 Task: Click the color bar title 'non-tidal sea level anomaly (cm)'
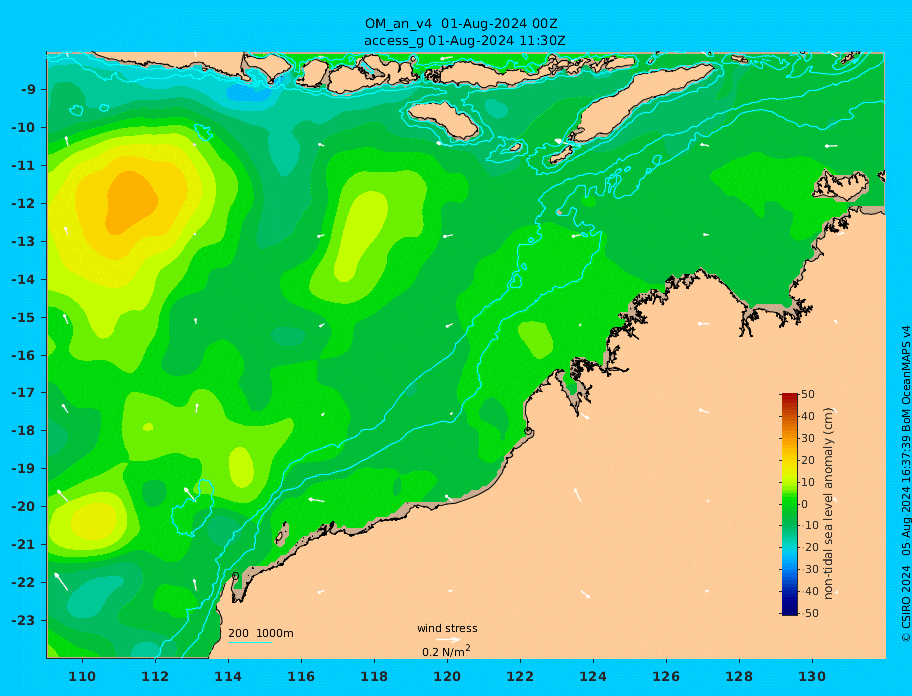click(x=828, y=504)
